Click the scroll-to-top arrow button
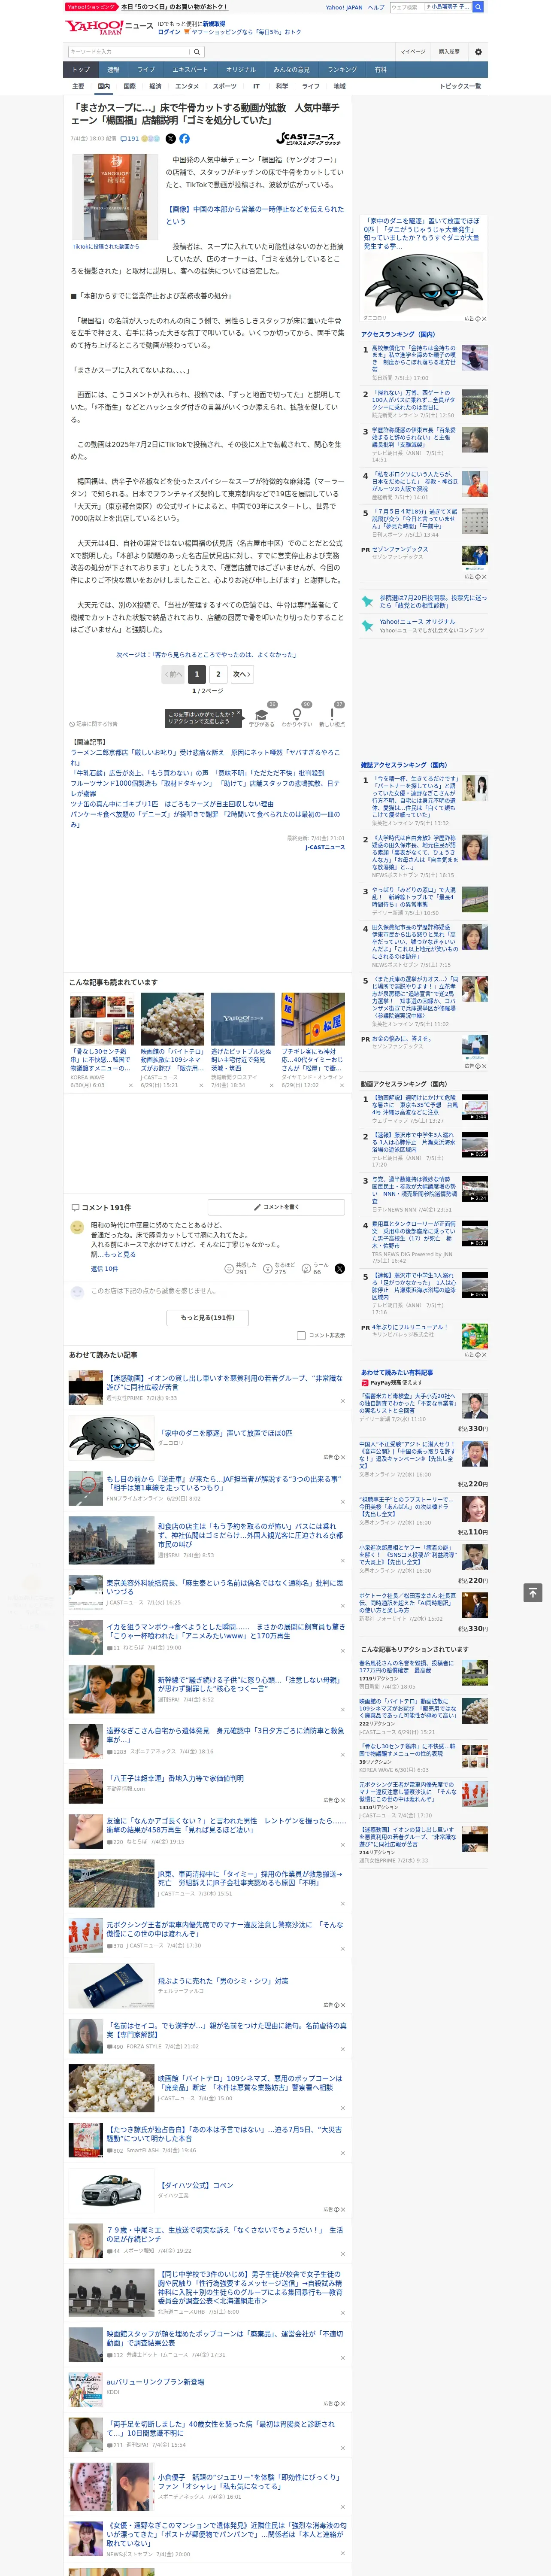551x2576 pixels. (x=533, y=1592)
